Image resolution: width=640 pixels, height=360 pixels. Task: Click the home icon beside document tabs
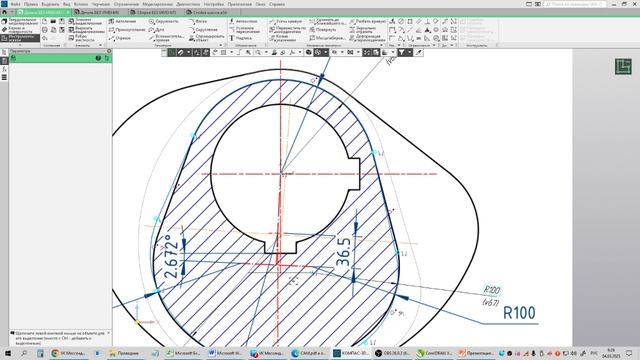click(x=4, y=12)
